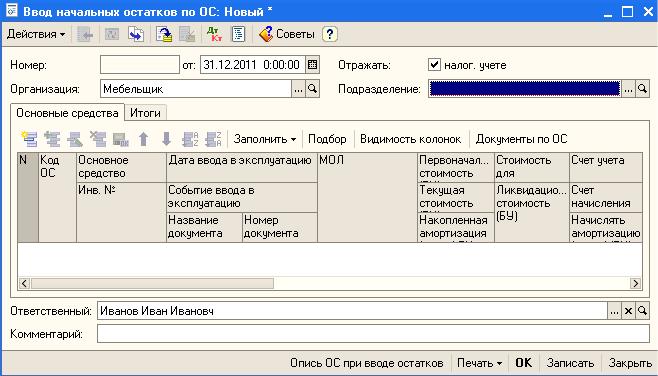Click the delete-row icon in the table toolbar

pyautogui.click(x=98, y=139)
